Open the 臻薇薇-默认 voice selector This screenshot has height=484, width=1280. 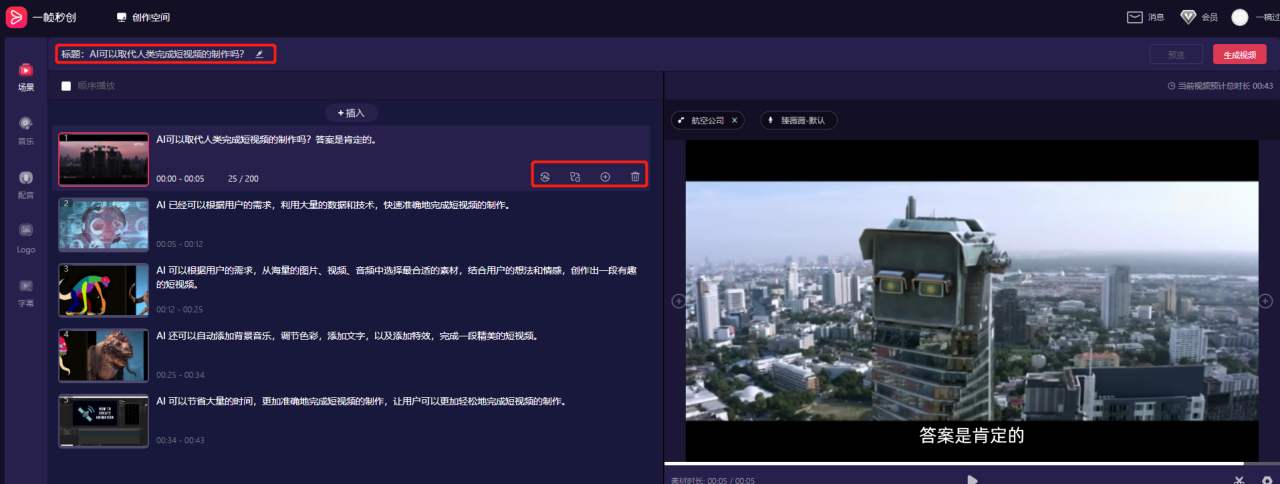(798, 120)
